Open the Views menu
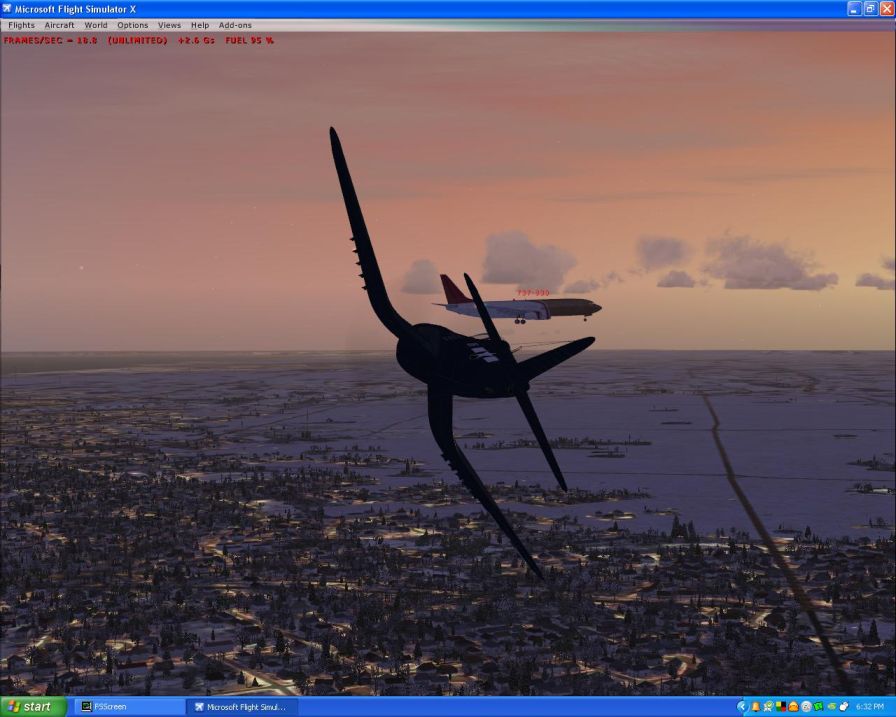 tap(169, 25)
